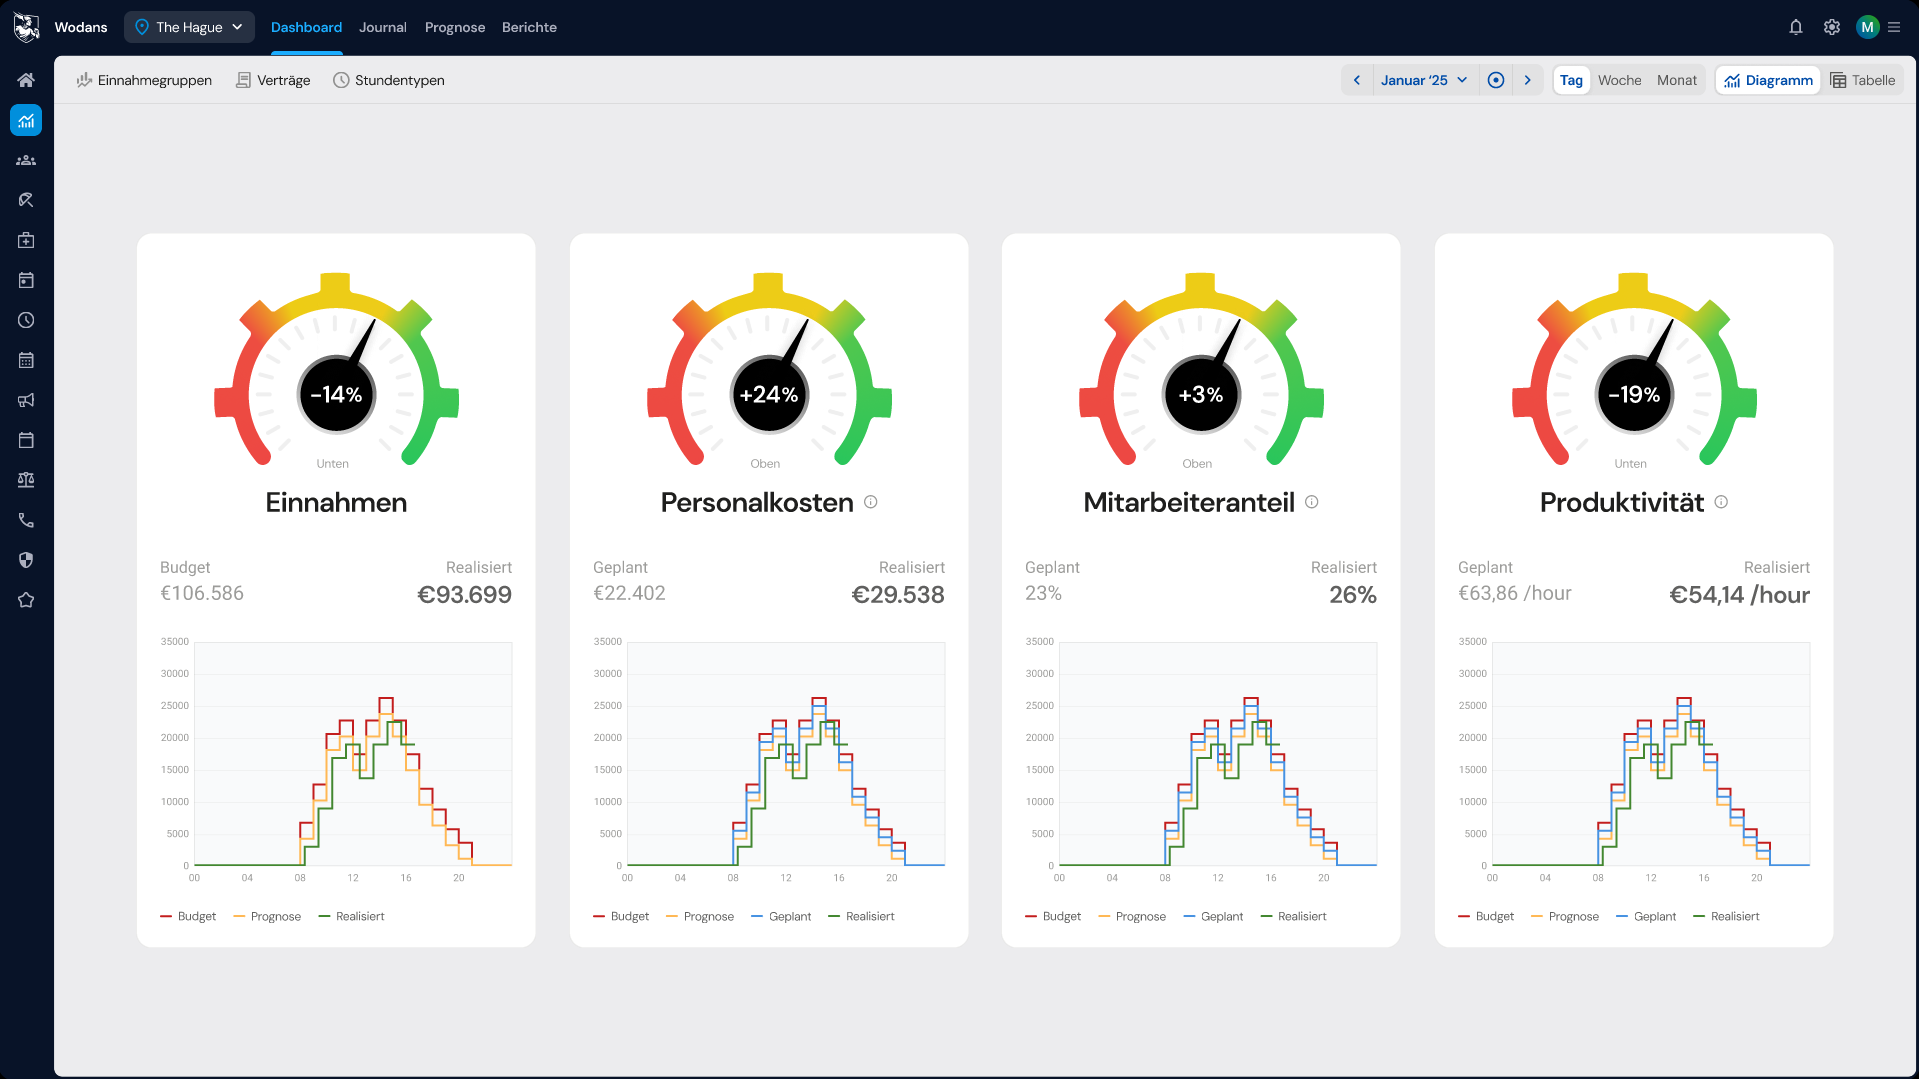
Task: Open the clock sidebar icon
Action: [26, 320]
